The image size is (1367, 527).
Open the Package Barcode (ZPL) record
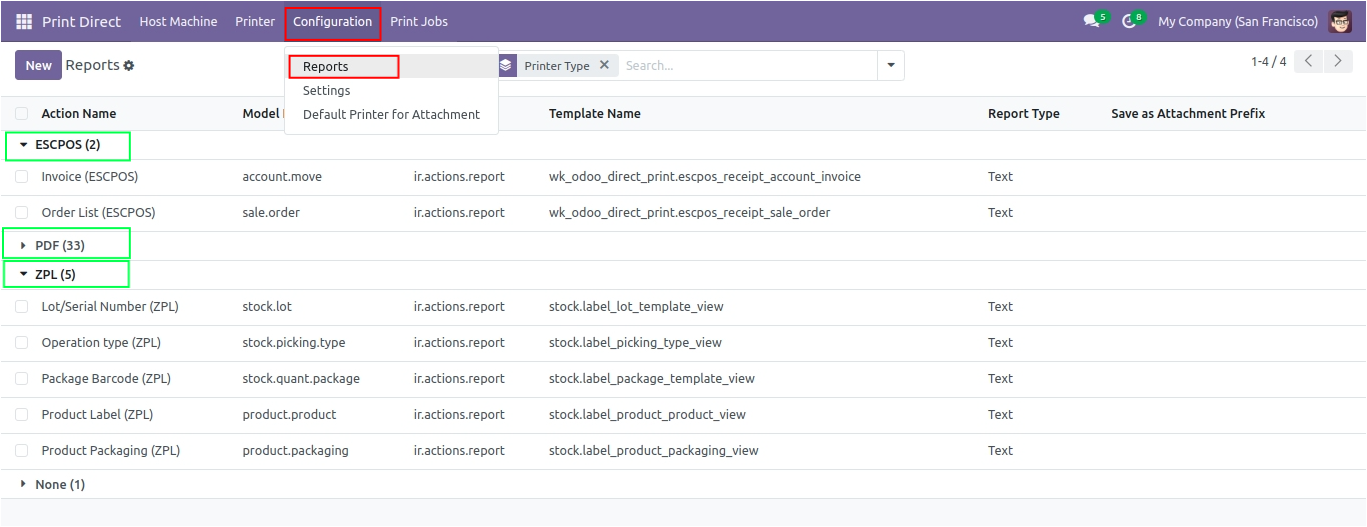pyautogui.click(x=106, y=379)
